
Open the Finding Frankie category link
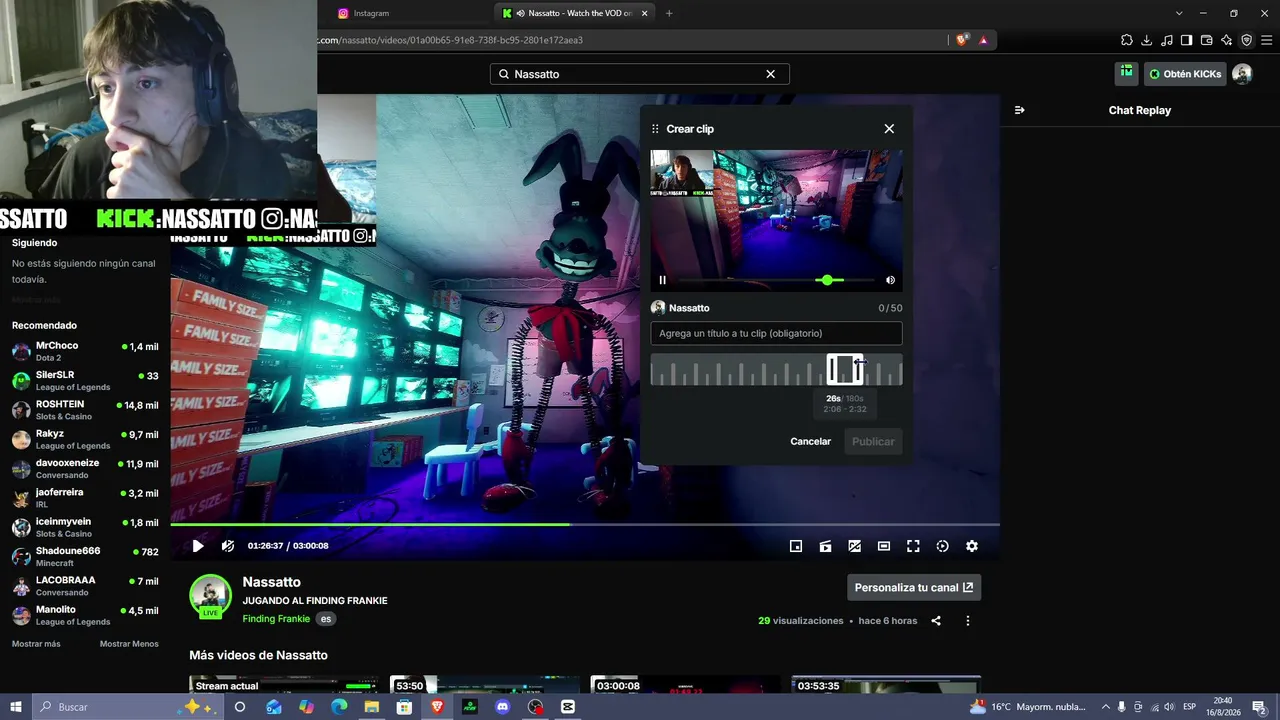click(276, 619)
